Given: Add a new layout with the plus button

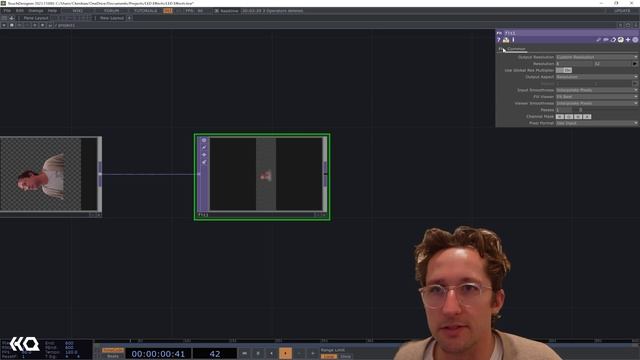Looking at the screenshot, I should click(129, 18).
